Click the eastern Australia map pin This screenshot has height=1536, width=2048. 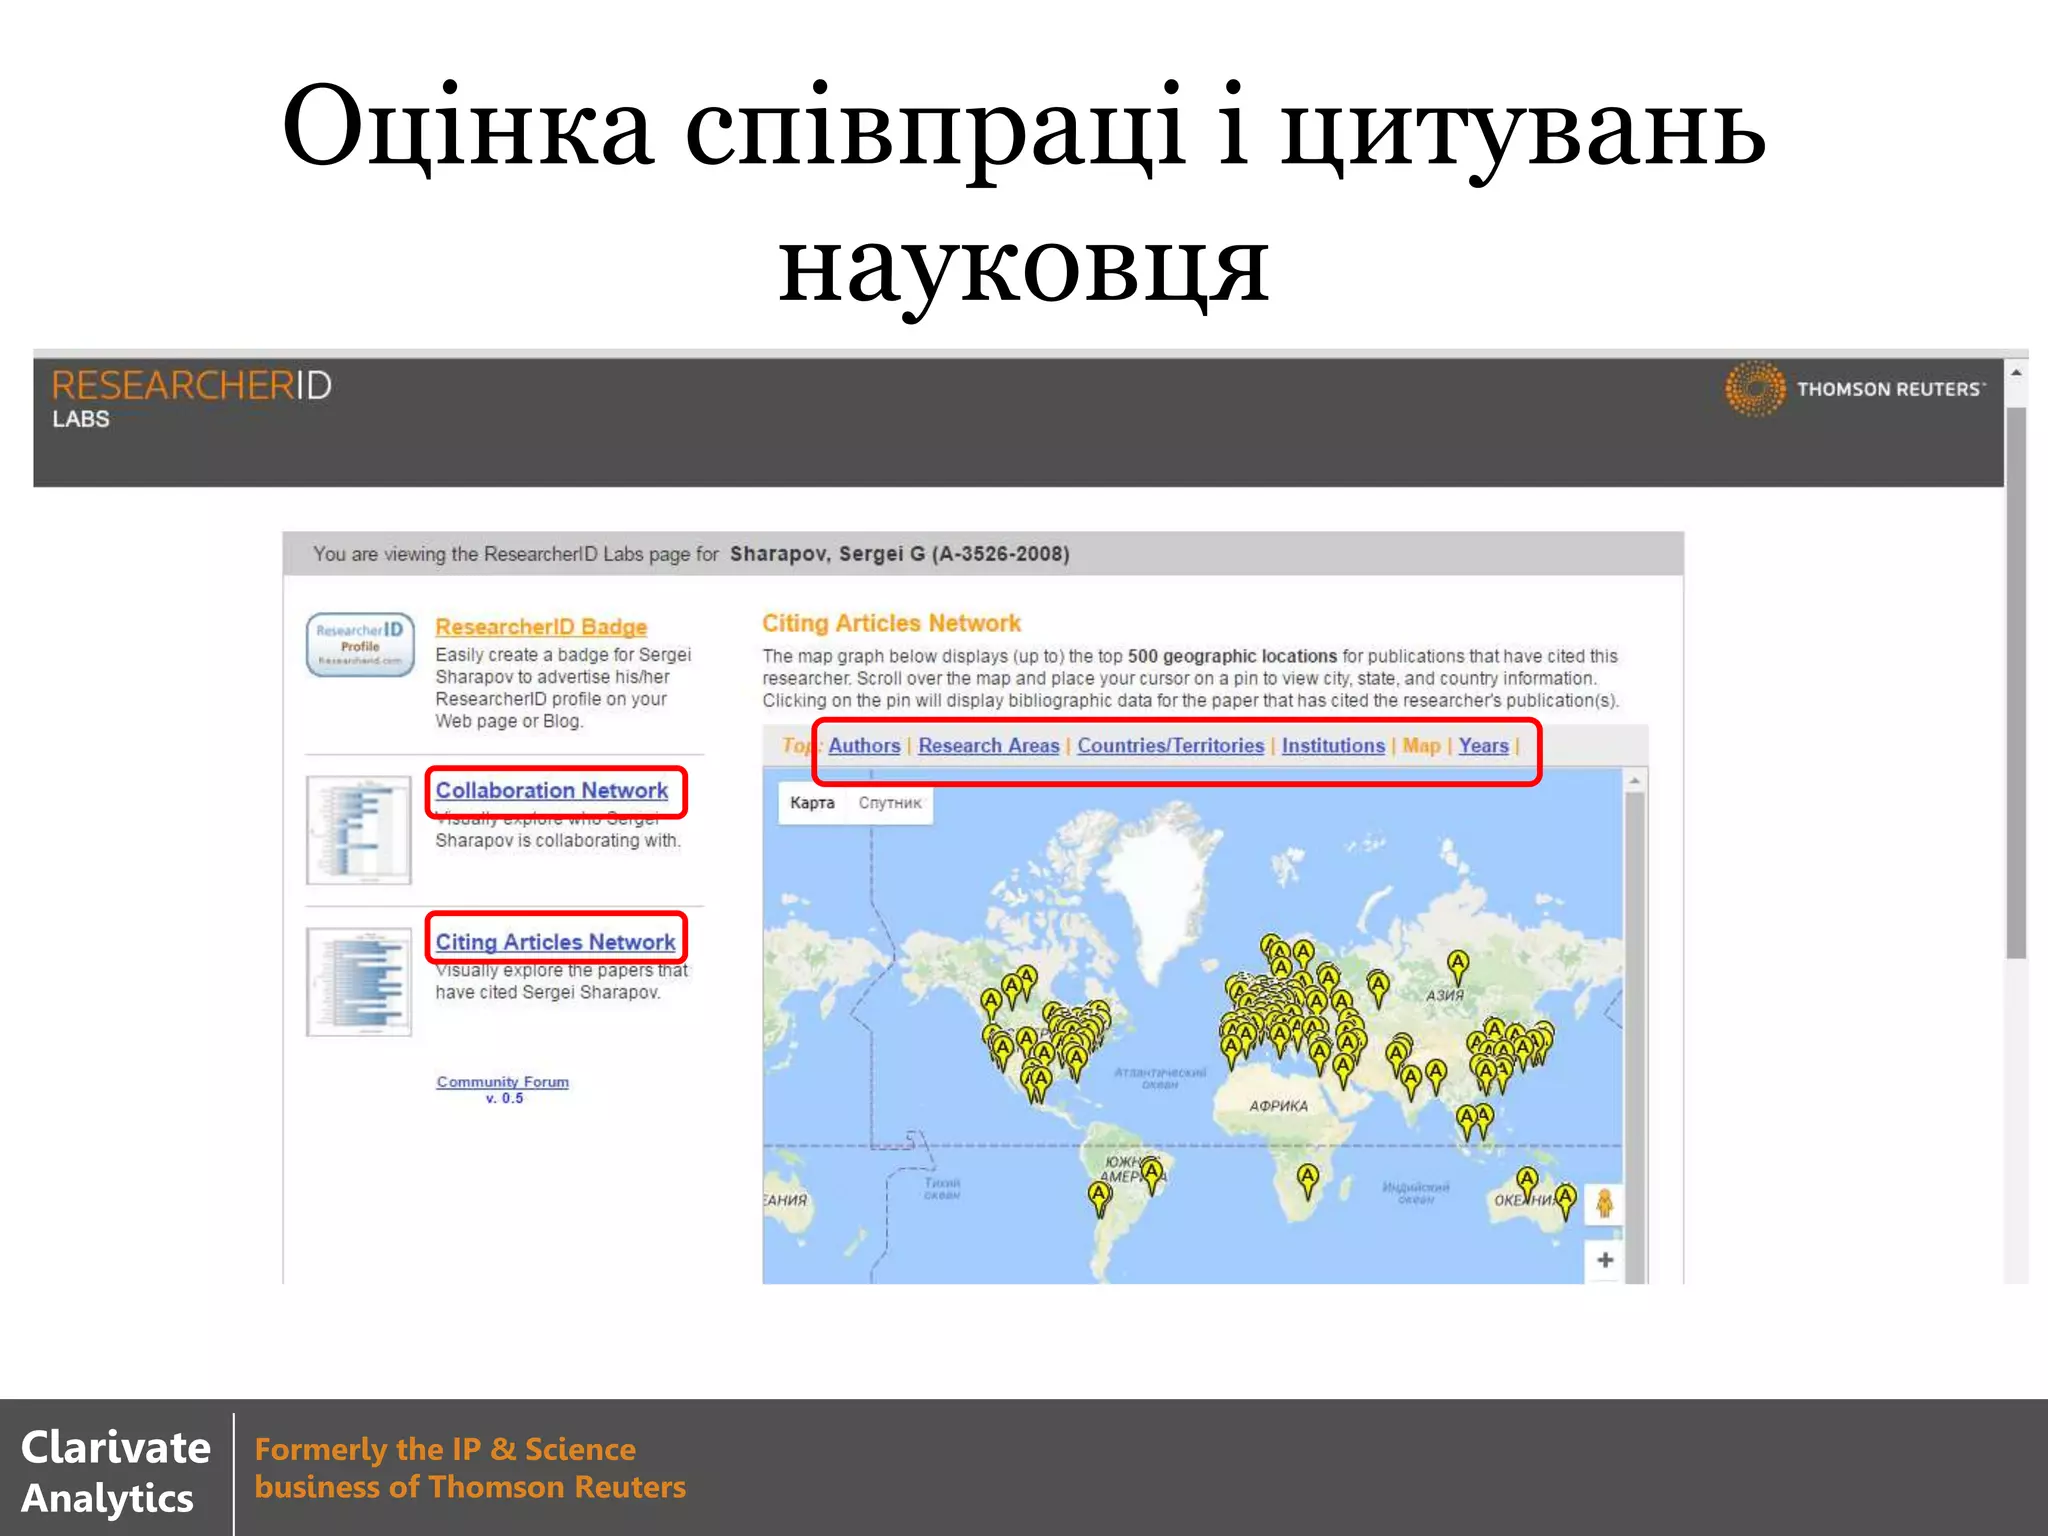coord(1565,1199)
